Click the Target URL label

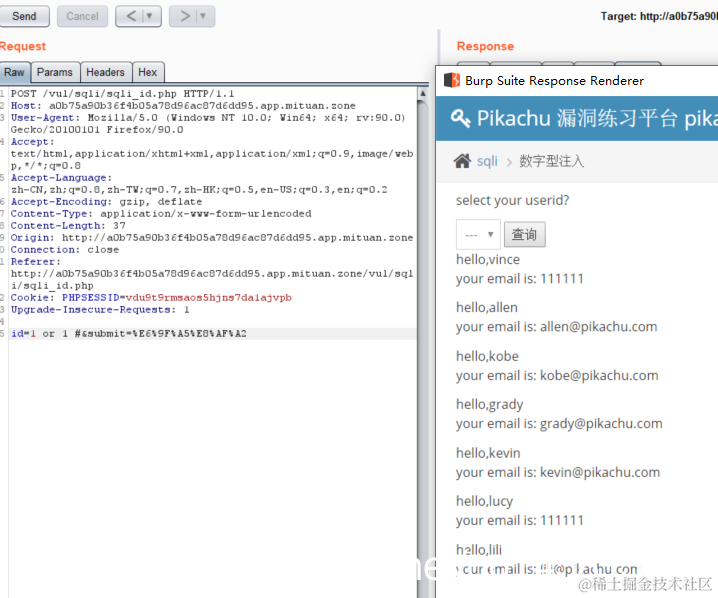coord(659,16)
